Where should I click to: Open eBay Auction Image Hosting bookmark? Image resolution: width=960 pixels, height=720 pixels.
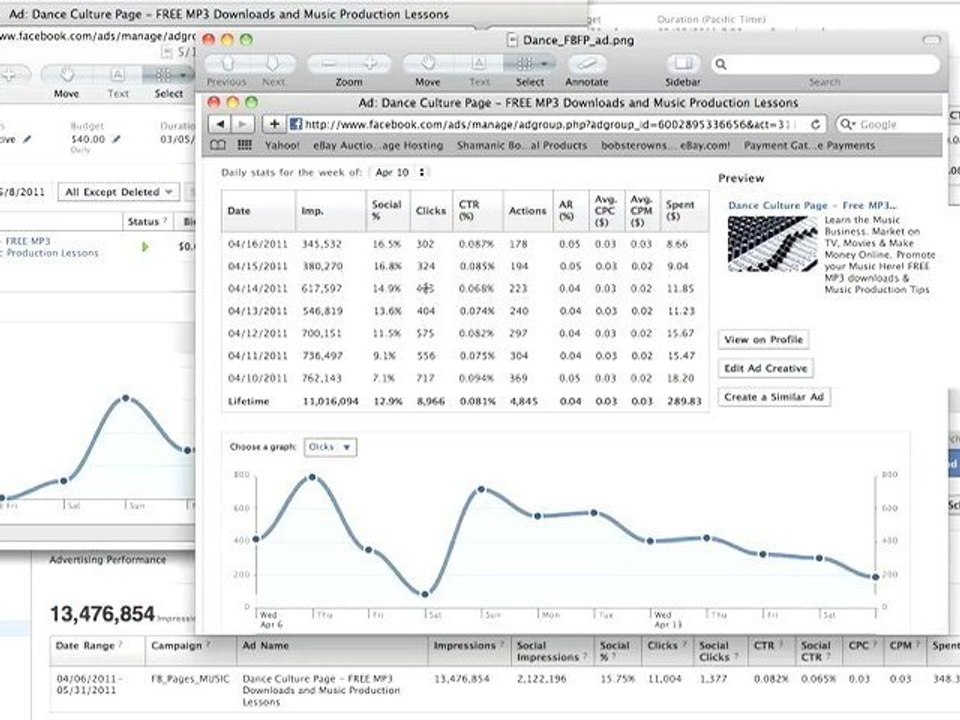pyautogui.click(x=378, y=146)
